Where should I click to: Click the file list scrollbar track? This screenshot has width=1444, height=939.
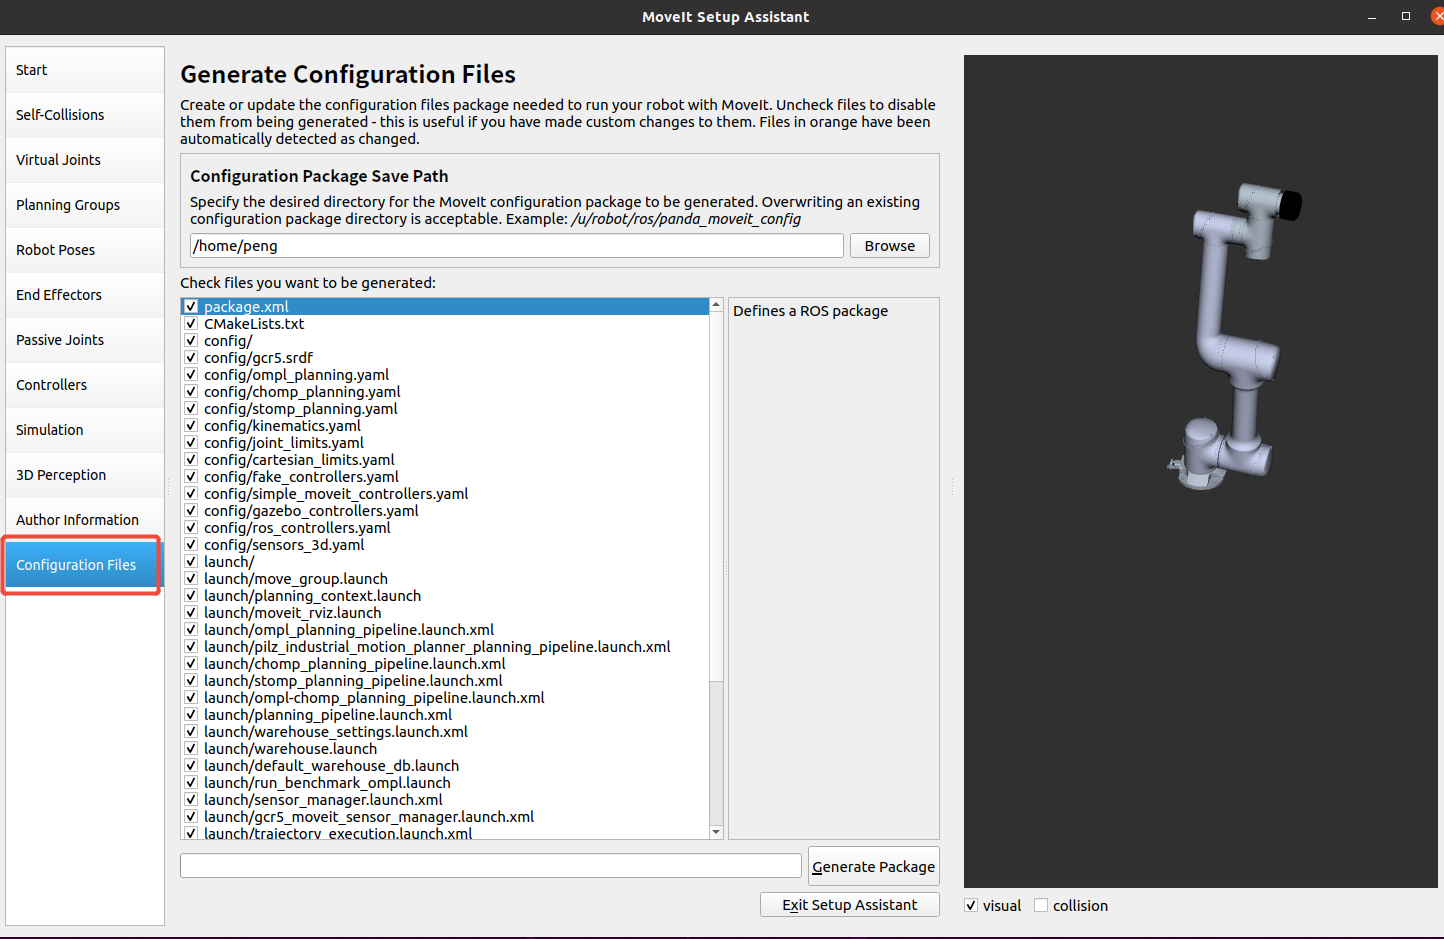click(x=716, y=752)
